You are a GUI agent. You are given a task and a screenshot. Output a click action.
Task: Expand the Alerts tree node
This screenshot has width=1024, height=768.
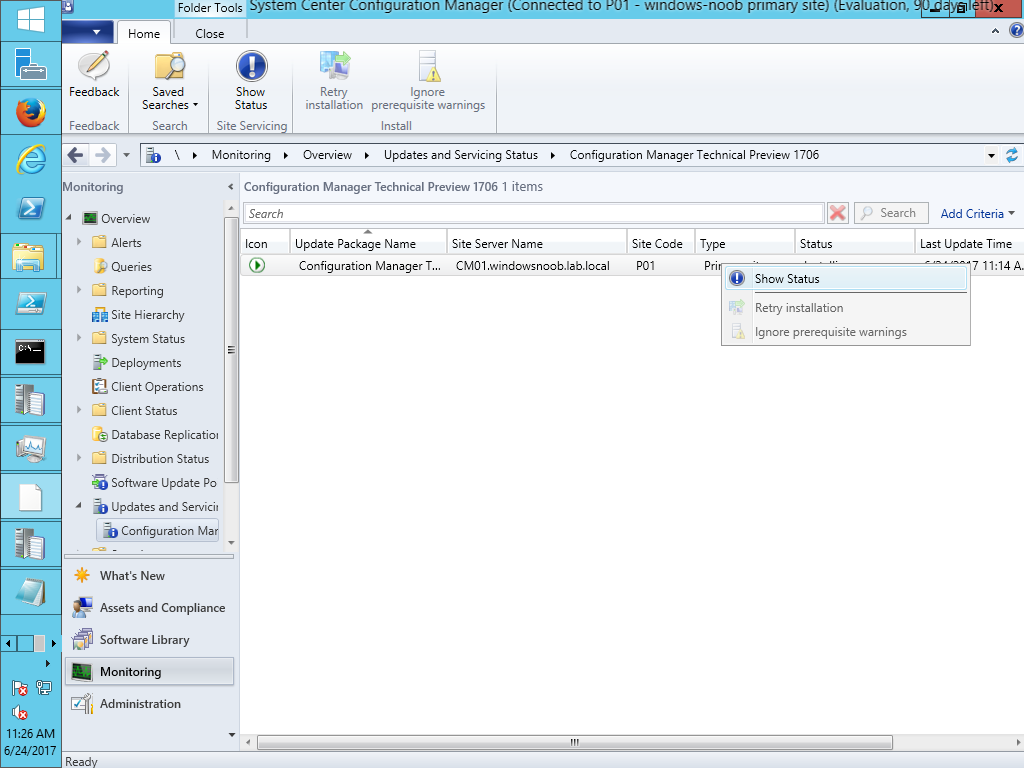click(79, 242)
